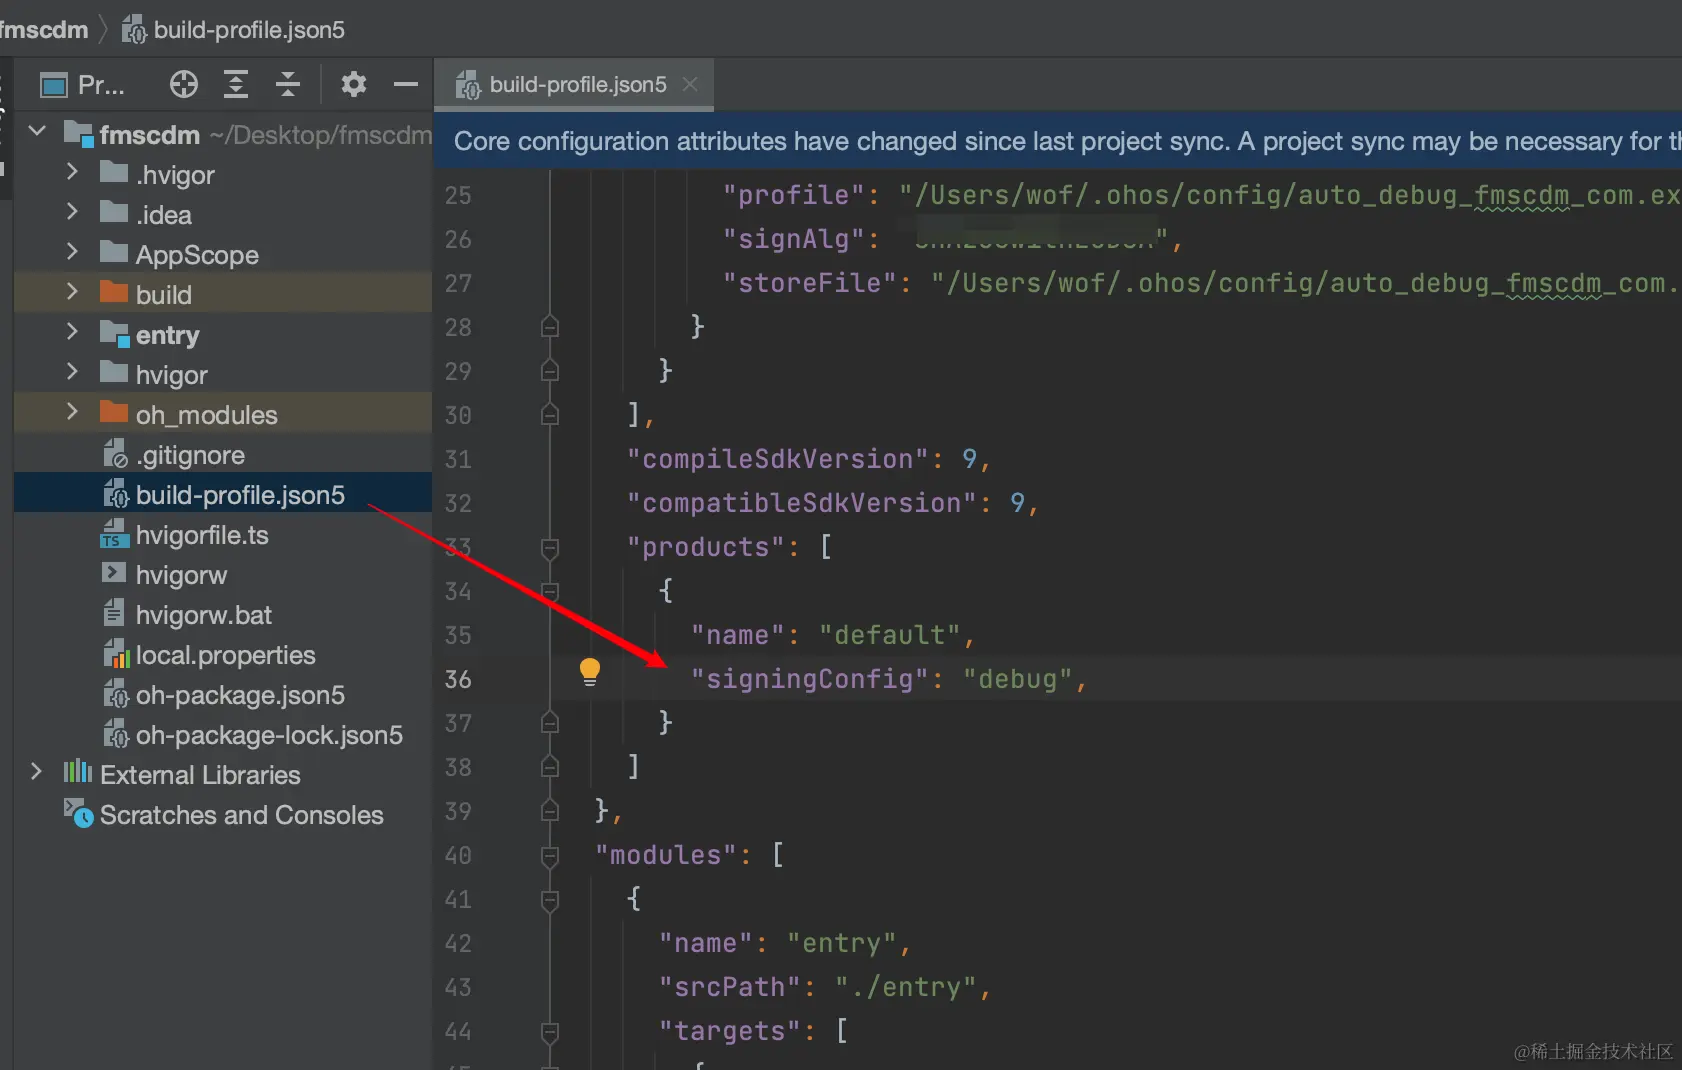Image resolution: width=1682 pixels, height=1070 pixels.
Task: Click the Collapse All icon in project toolbar
Action: coord(288,85)
